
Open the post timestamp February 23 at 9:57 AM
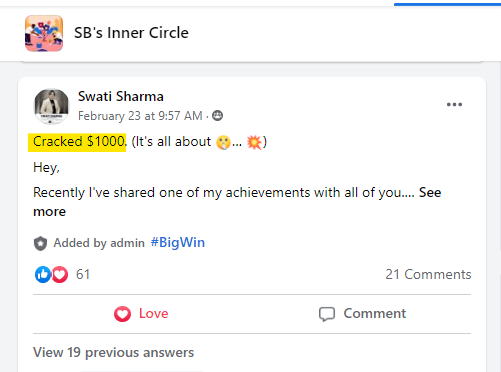pos(140,116)
